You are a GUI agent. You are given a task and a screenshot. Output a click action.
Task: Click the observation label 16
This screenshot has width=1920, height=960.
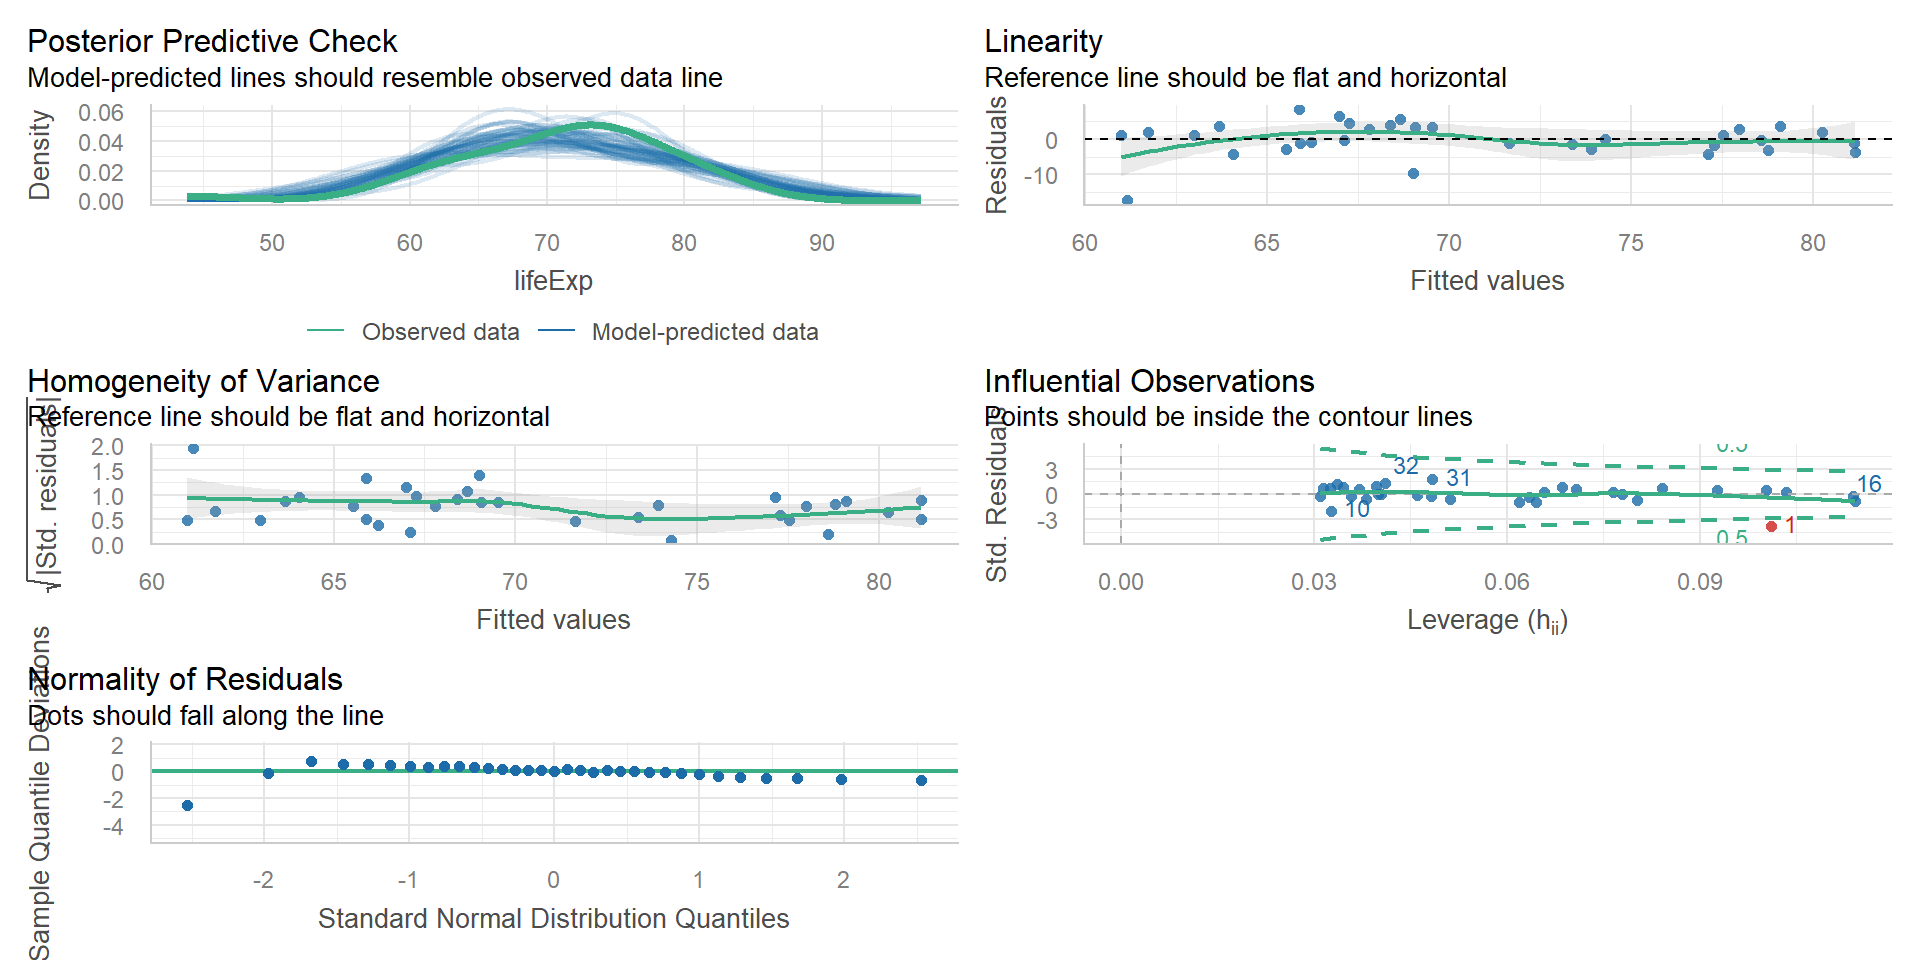[x=1869, y=484]
